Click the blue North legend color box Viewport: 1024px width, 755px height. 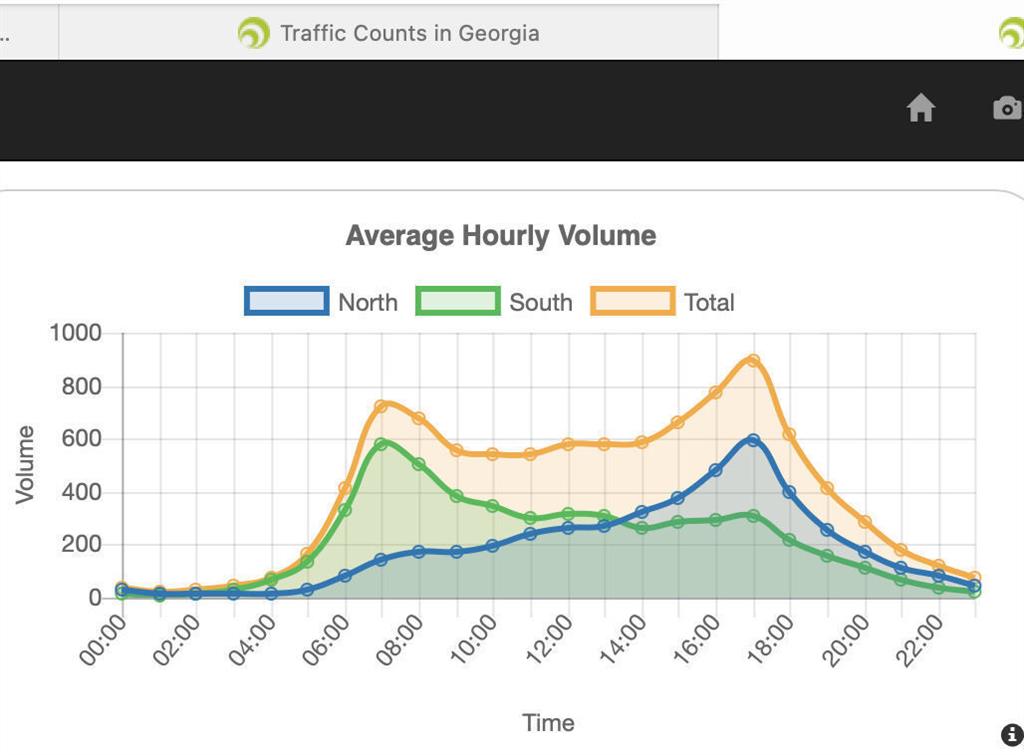(287, 301)
